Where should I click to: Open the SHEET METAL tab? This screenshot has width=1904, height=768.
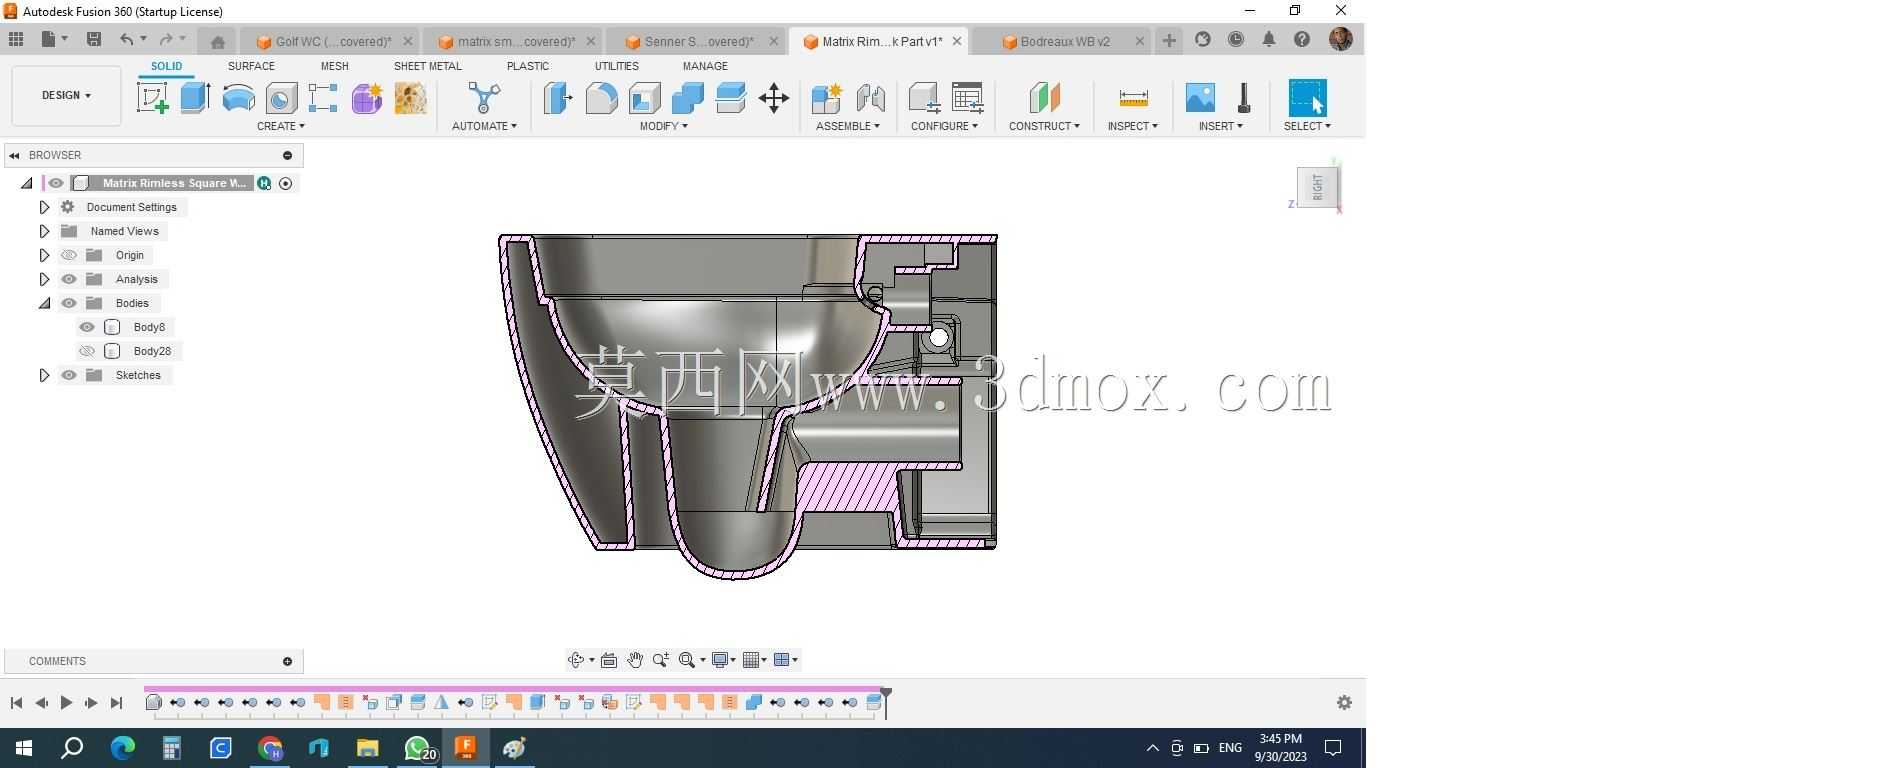pyautogui.click(x=428, y=66)
